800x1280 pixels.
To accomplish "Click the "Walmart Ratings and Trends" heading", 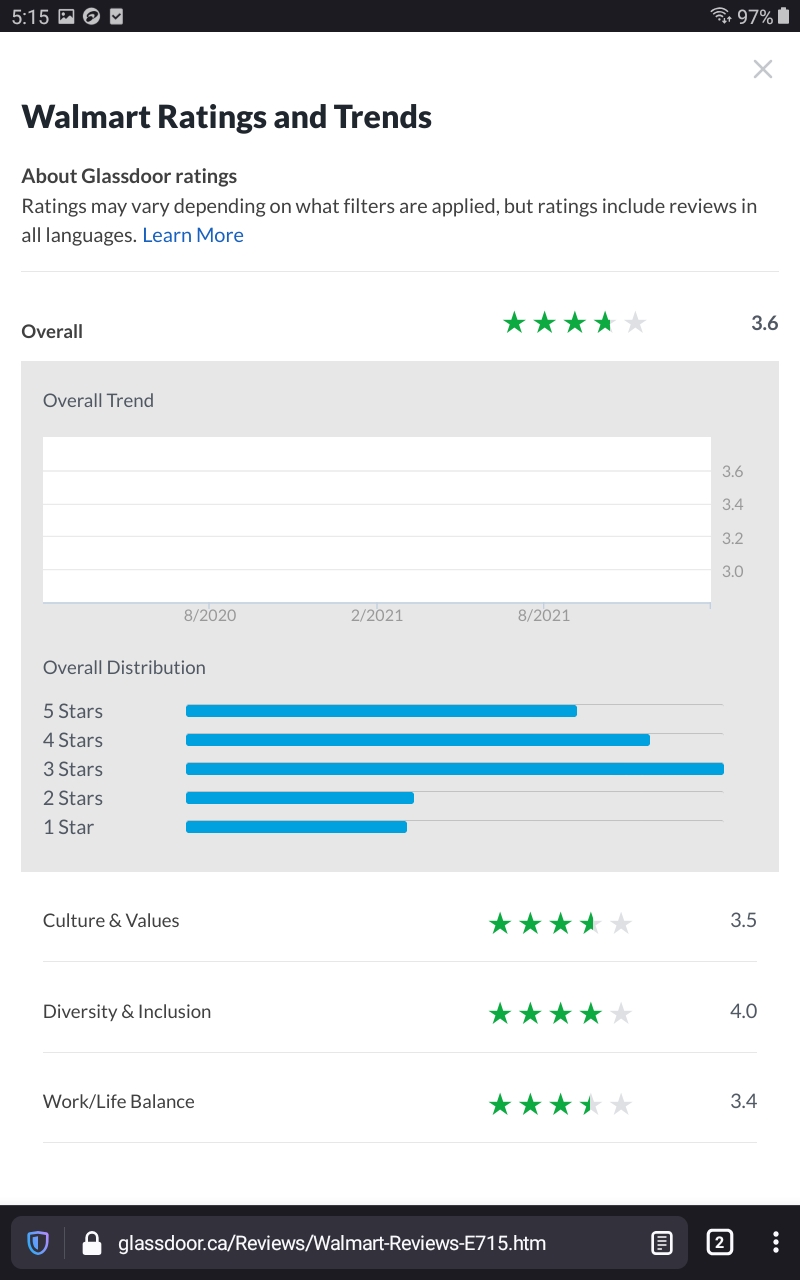I will [227, 117].
